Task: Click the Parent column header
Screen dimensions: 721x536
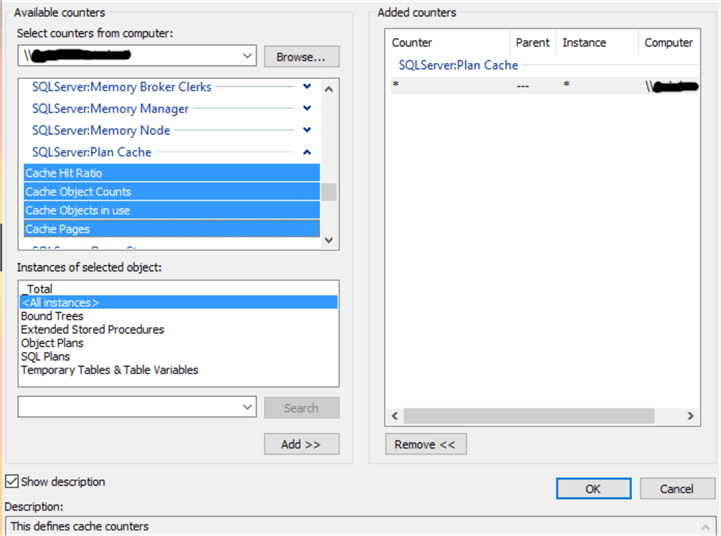Action: point(533,43)
